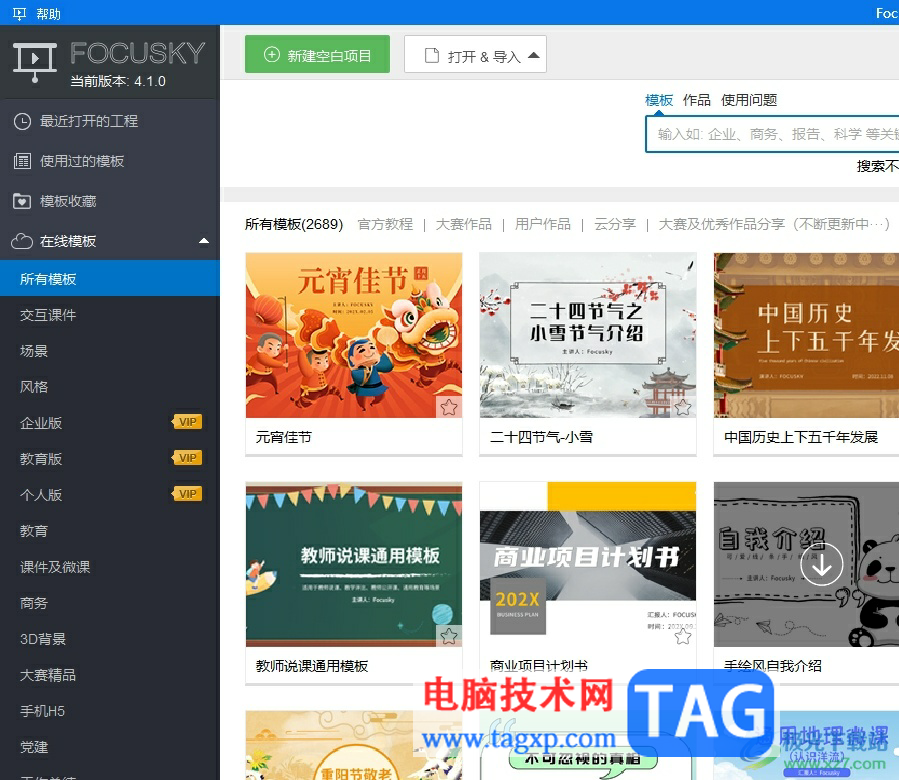This screenshot has width=899, height=780.
Task: Click 中国历史上下五千年发展 title text
Action: pyautogui.click(x=801, y=438)
